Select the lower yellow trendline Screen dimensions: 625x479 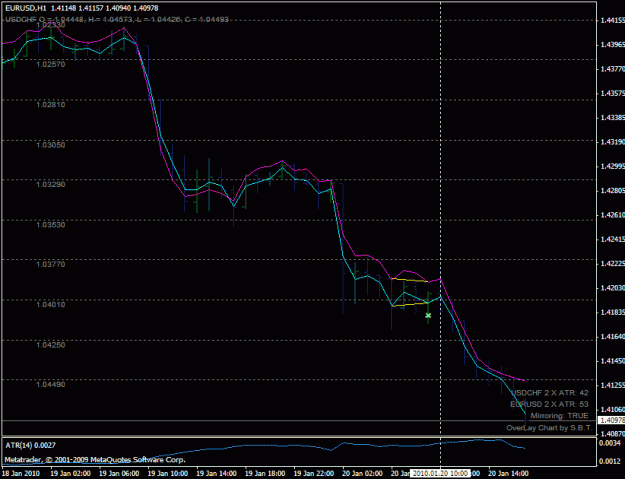410,304
